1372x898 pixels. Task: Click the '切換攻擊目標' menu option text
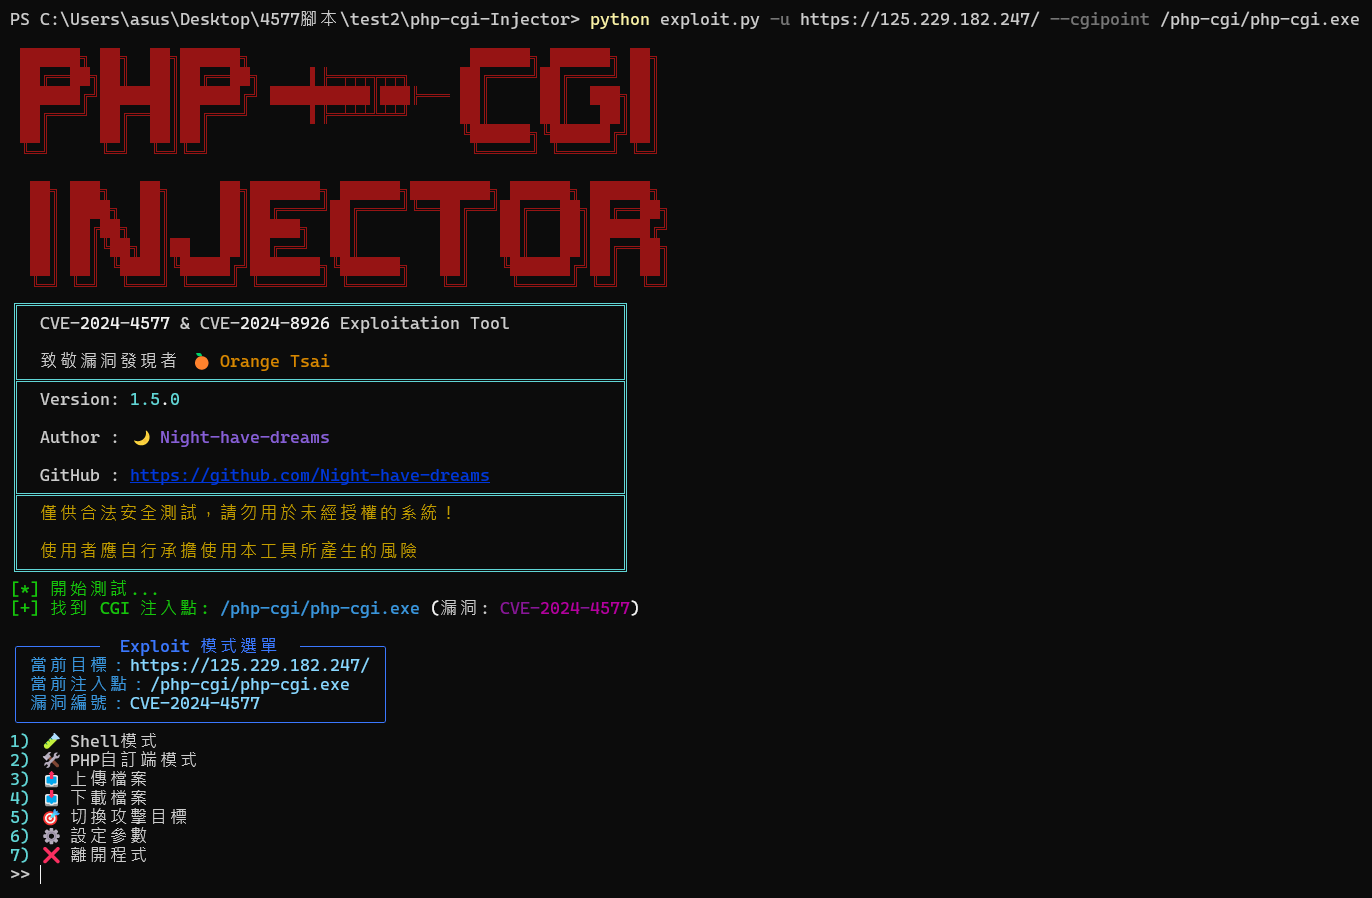(x=128, y=817)
